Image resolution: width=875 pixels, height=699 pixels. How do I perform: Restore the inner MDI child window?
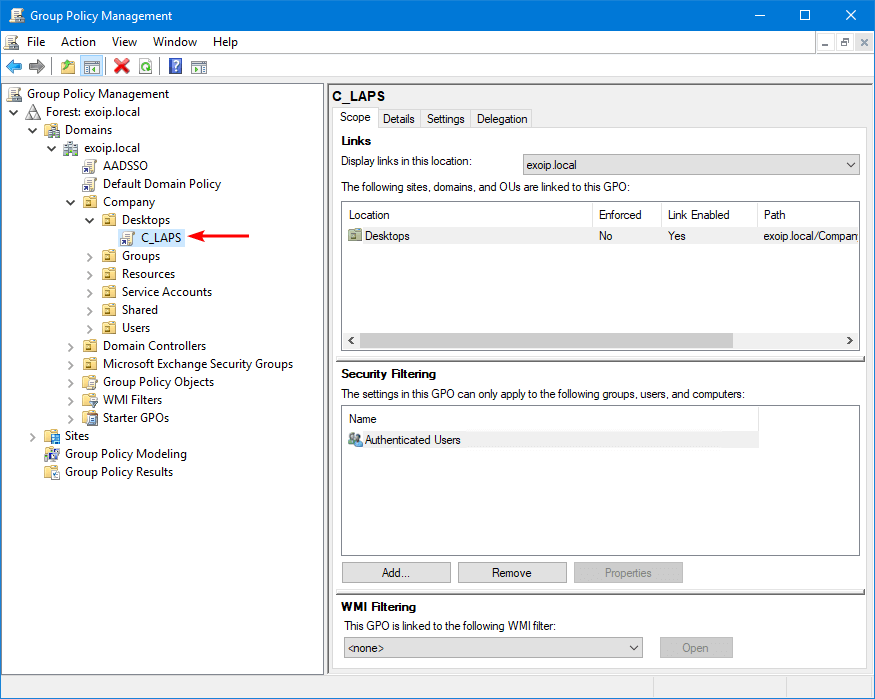pyautogui.click(x=845, y=42)
